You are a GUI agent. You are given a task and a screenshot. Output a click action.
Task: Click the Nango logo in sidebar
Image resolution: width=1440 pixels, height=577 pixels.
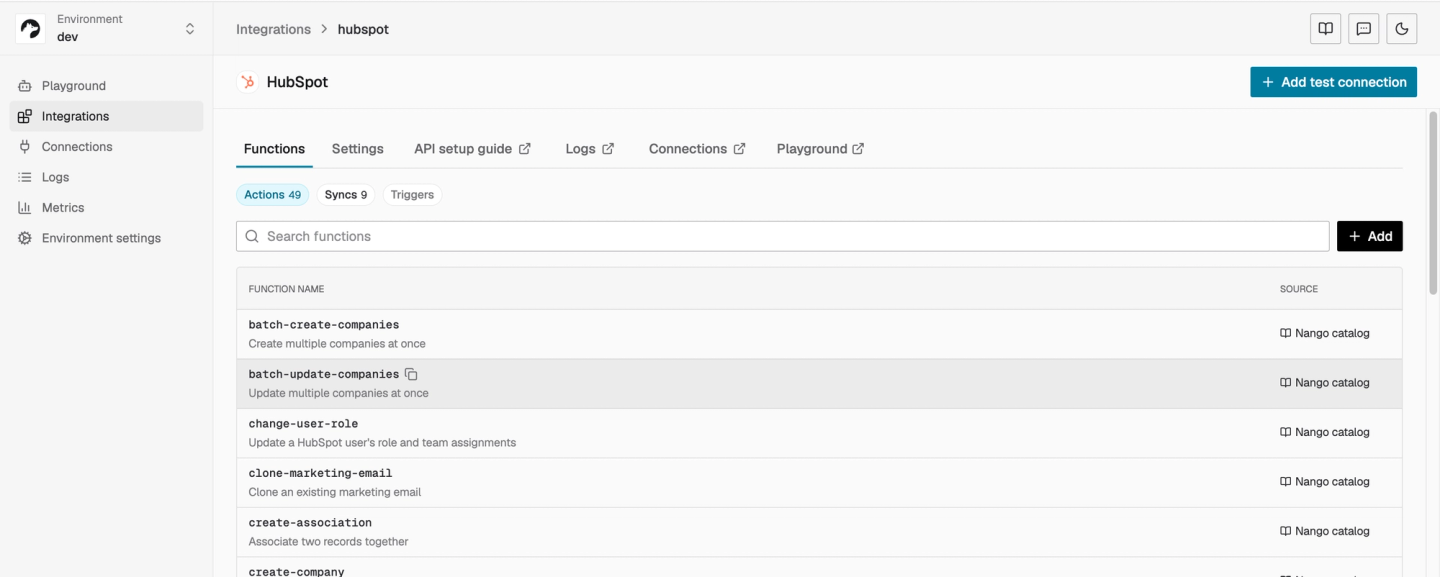[31, 29]
